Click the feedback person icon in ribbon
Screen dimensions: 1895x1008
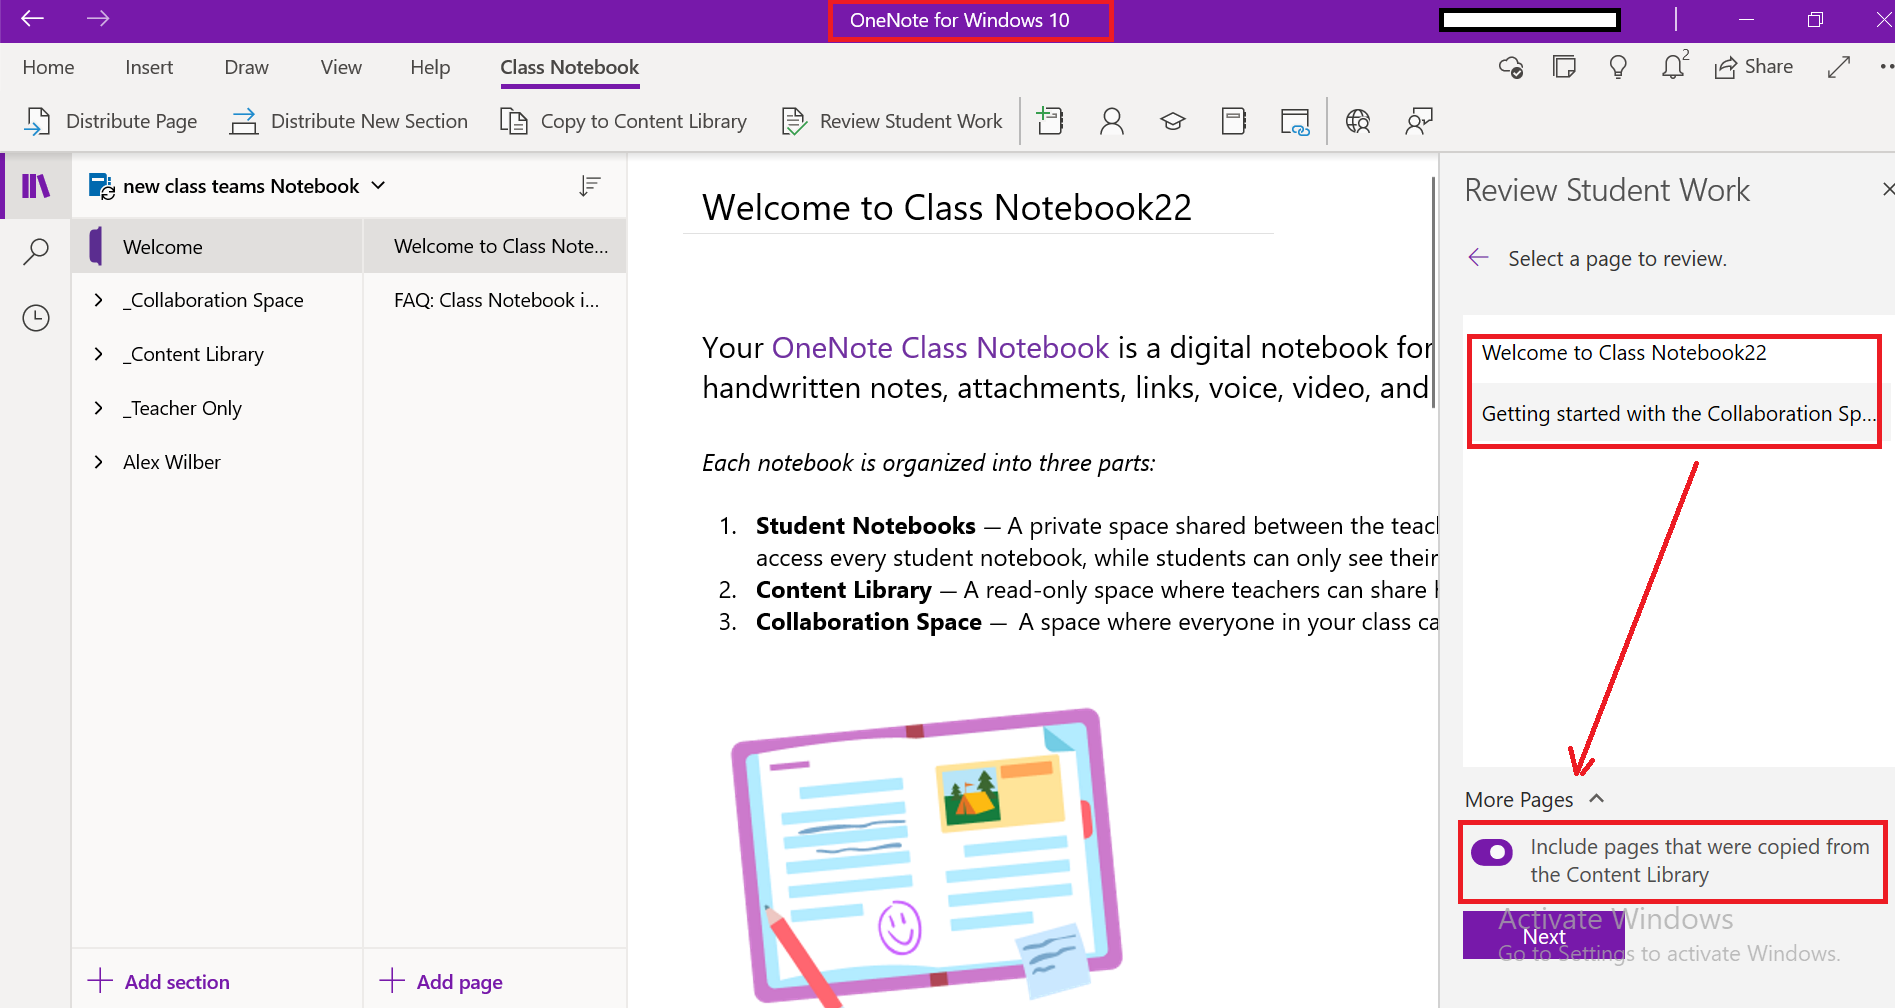[1419, 121]
